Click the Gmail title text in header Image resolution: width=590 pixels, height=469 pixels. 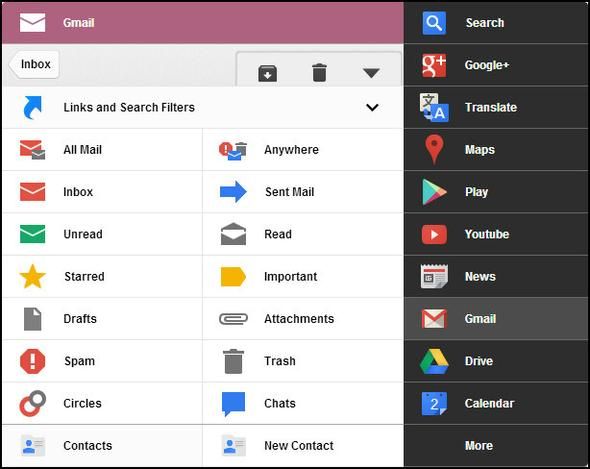point(79,23)
